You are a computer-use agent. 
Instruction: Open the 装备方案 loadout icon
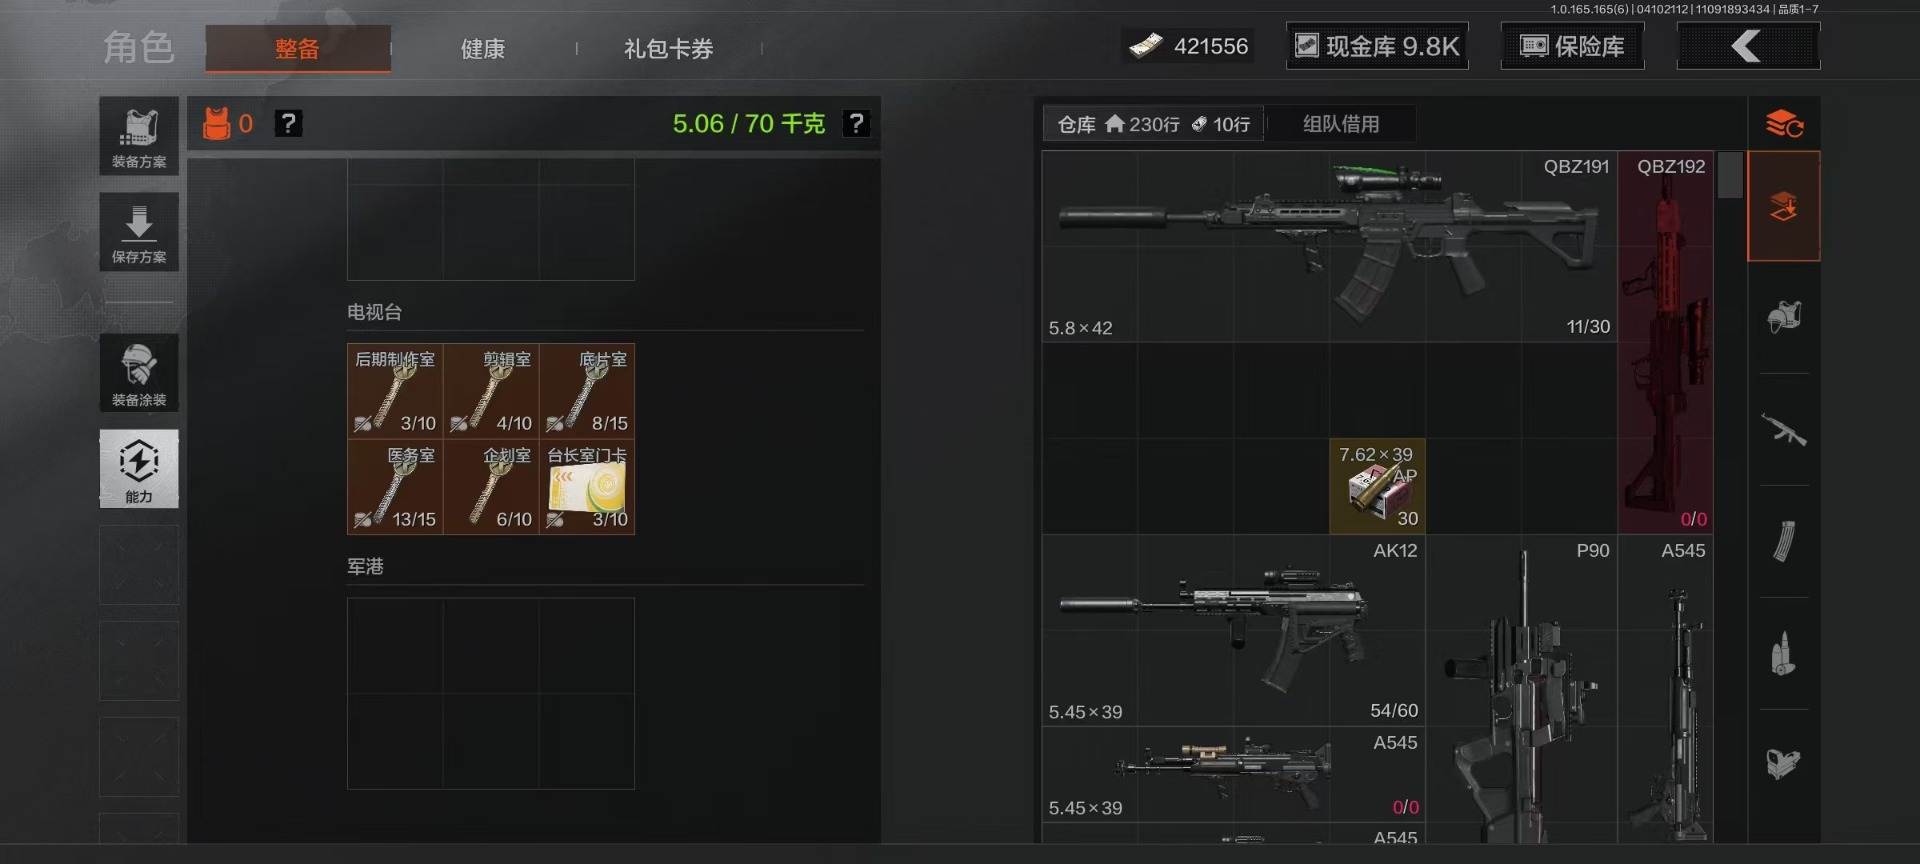(x=139, y=136)
